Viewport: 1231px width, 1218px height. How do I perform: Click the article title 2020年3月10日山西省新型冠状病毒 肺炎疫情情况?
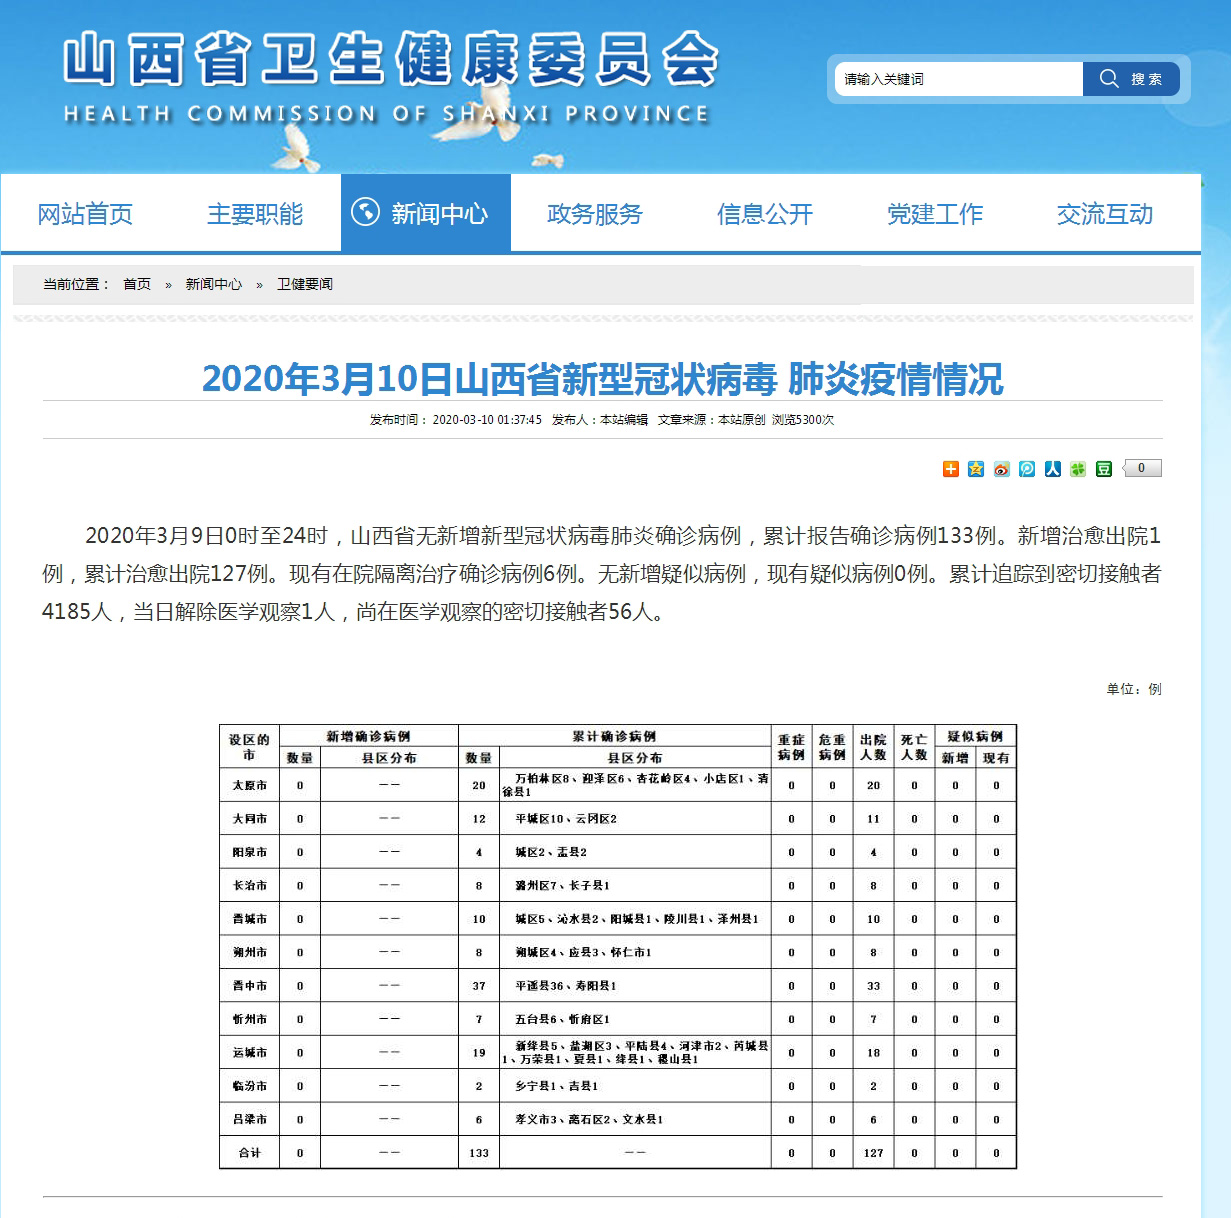coord(603,379)
